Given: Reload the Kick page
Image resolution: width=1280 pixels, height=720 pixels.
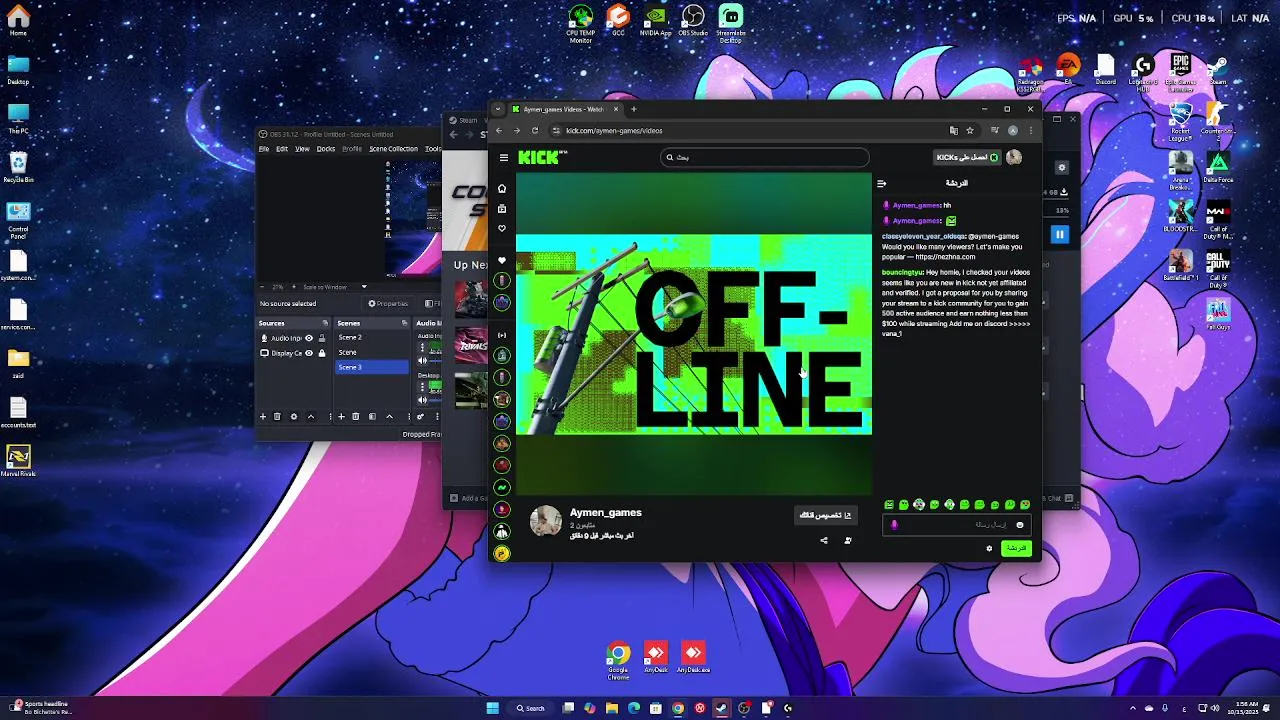Looking at the screenshot, I should point(535,130).
